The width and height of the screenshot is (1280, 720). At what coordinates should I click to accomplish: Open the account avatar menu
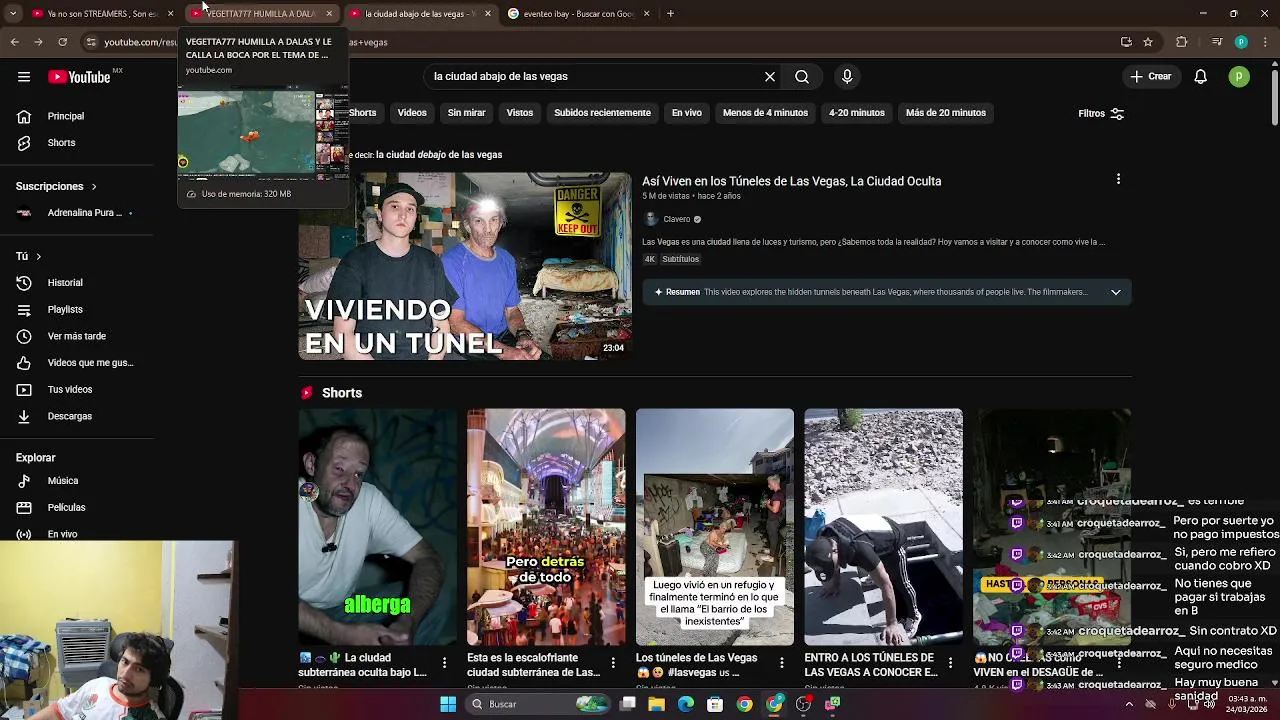pyautogui.click(x=1239, y=77)
